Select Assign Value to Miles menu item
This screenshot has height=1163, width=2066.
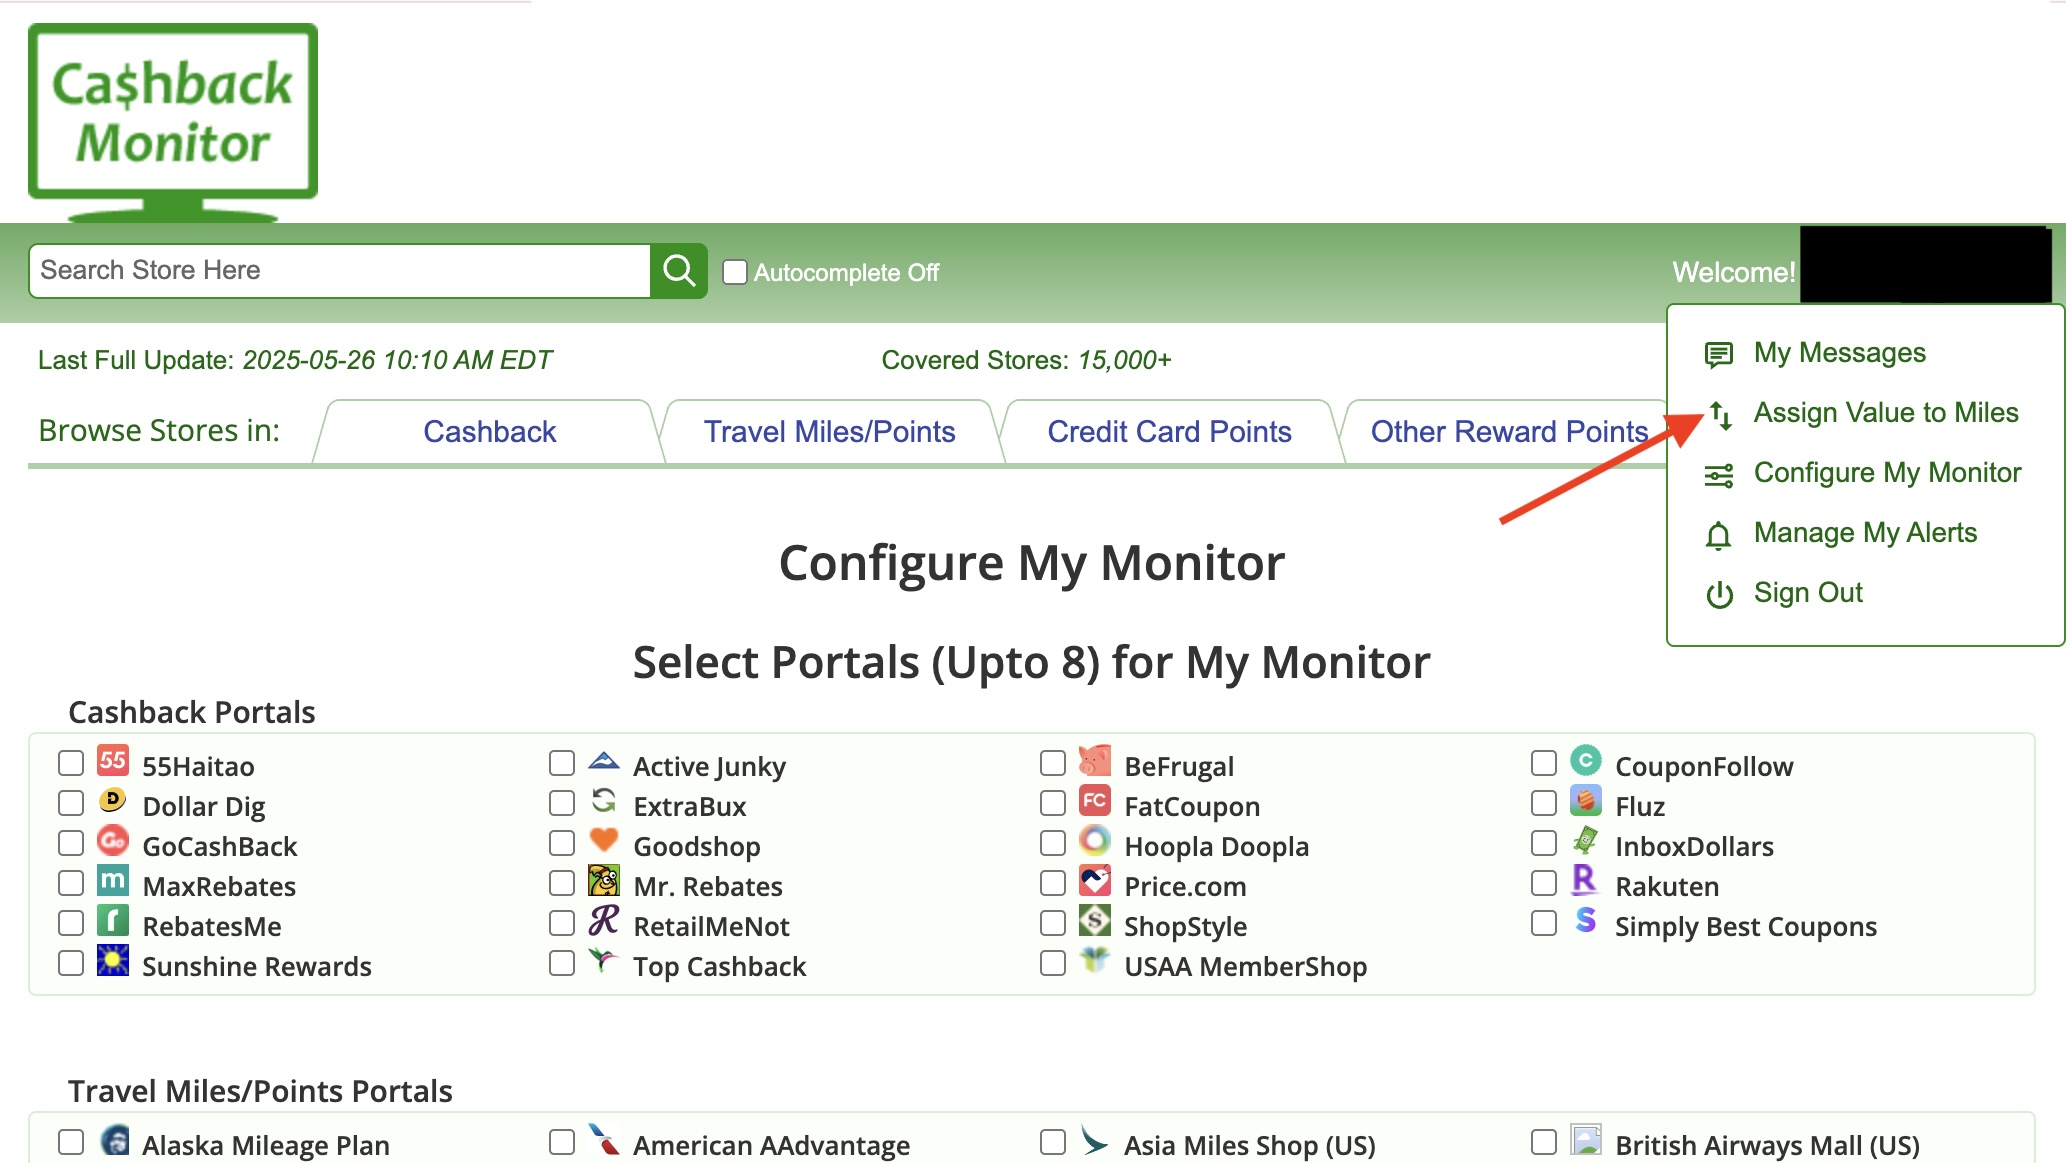pyautogui.click(x=1886, y=413)
